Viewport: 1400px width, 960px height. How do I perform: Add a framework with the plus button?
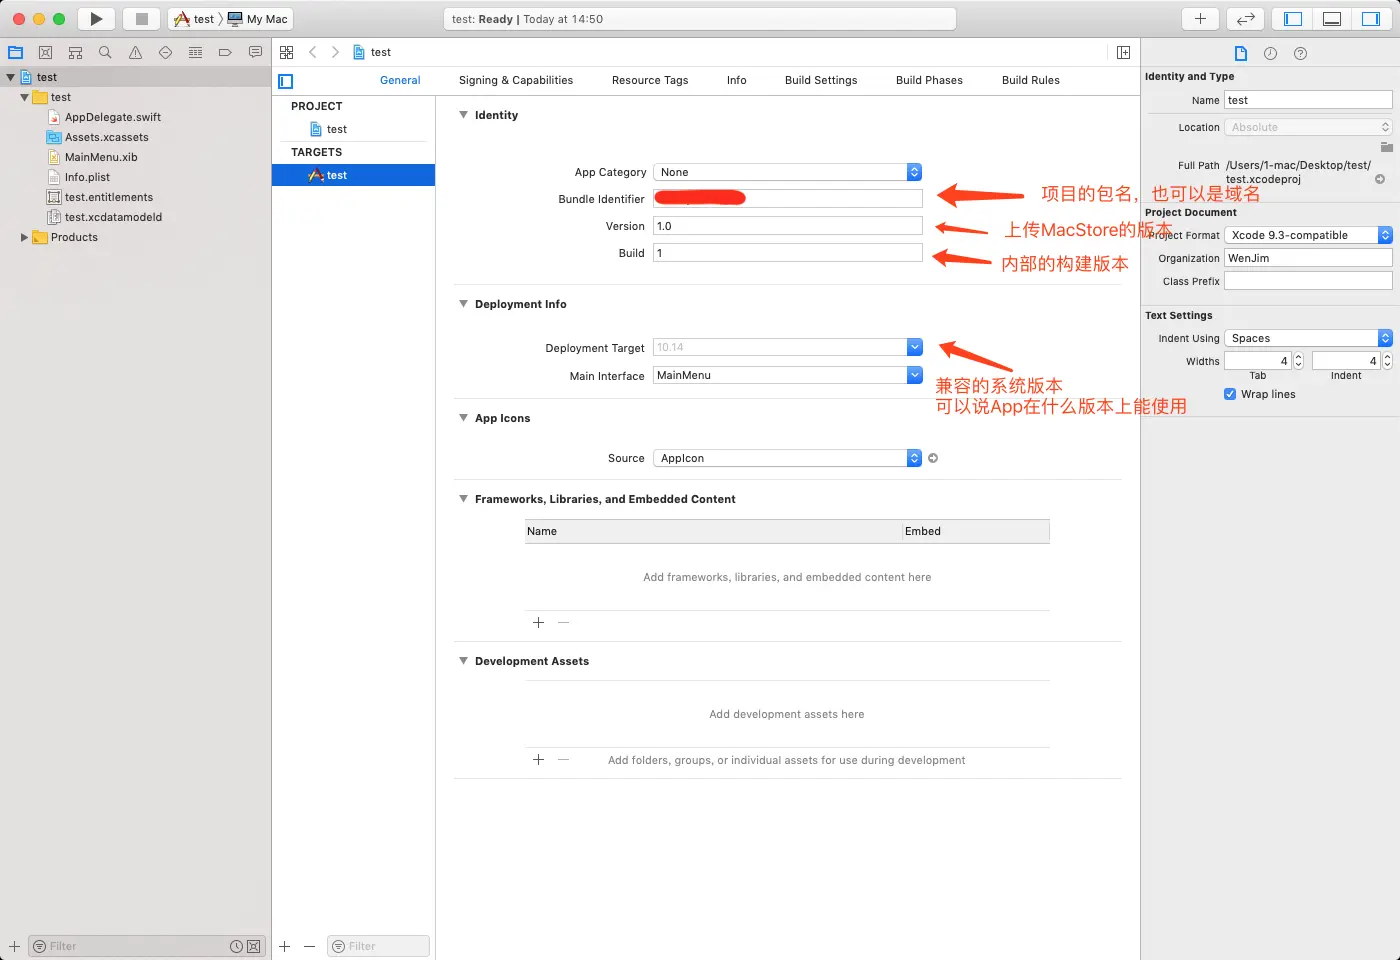[538, 623]
